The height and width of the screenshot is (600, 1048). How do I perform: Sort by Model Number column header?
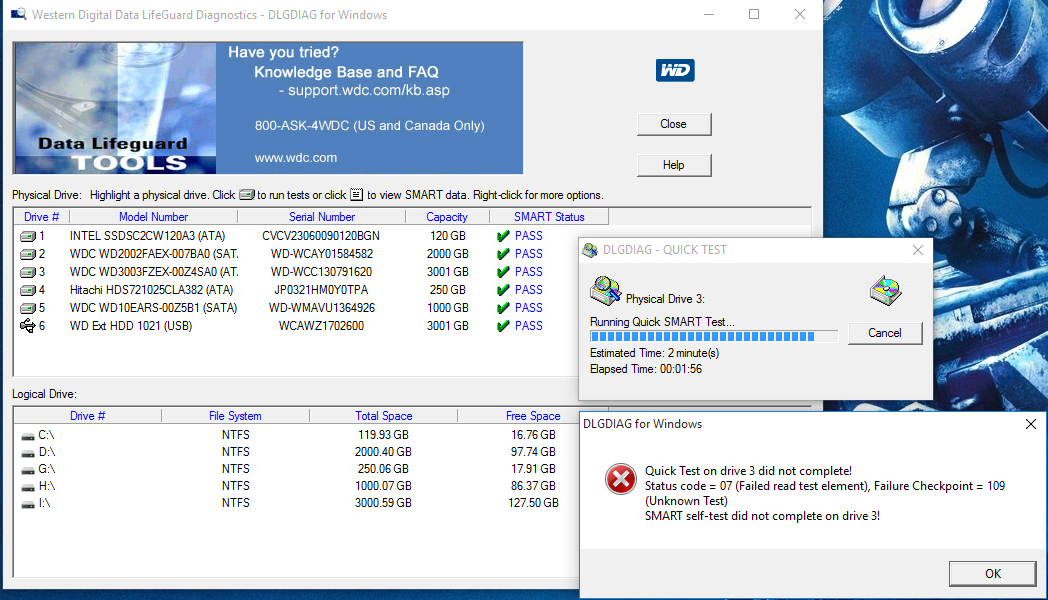[153, 216]
